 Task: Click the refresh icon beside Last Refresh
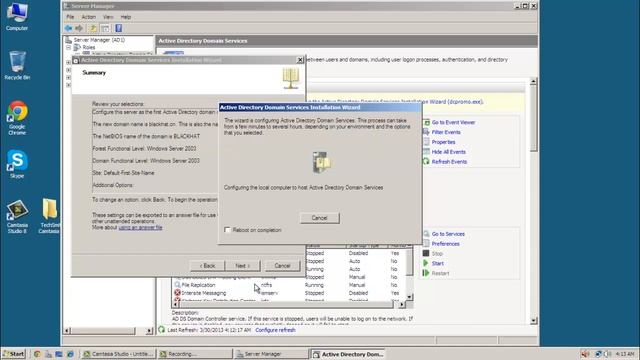[x=162, y=329]
